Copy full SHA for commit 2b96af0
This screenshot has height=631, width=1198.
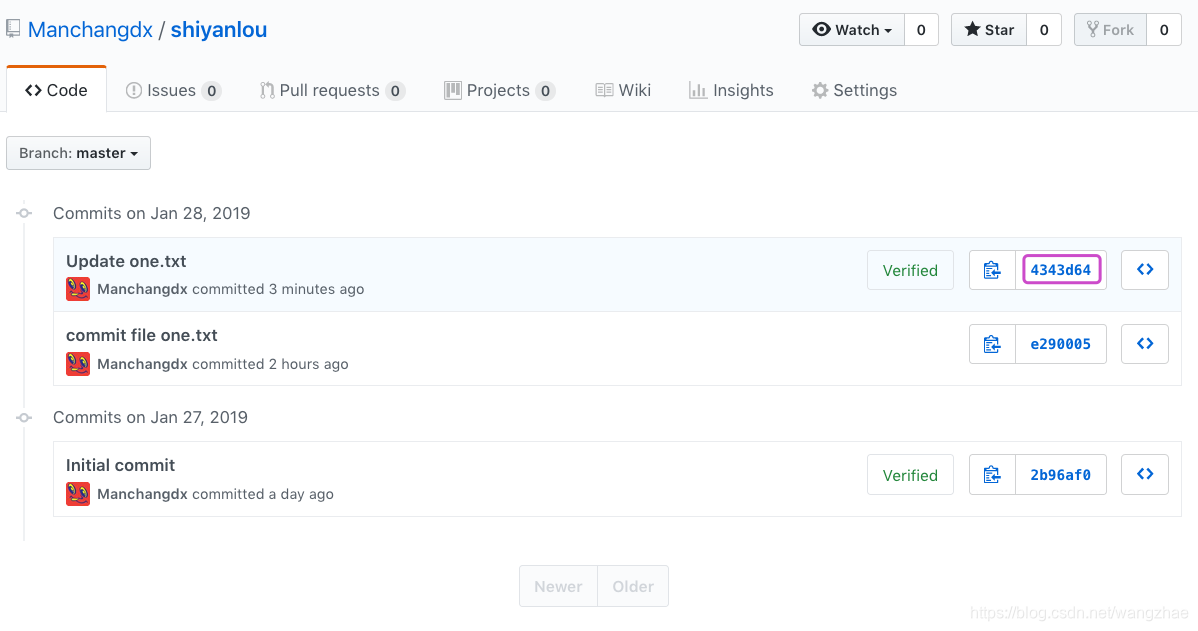[992, 475]
